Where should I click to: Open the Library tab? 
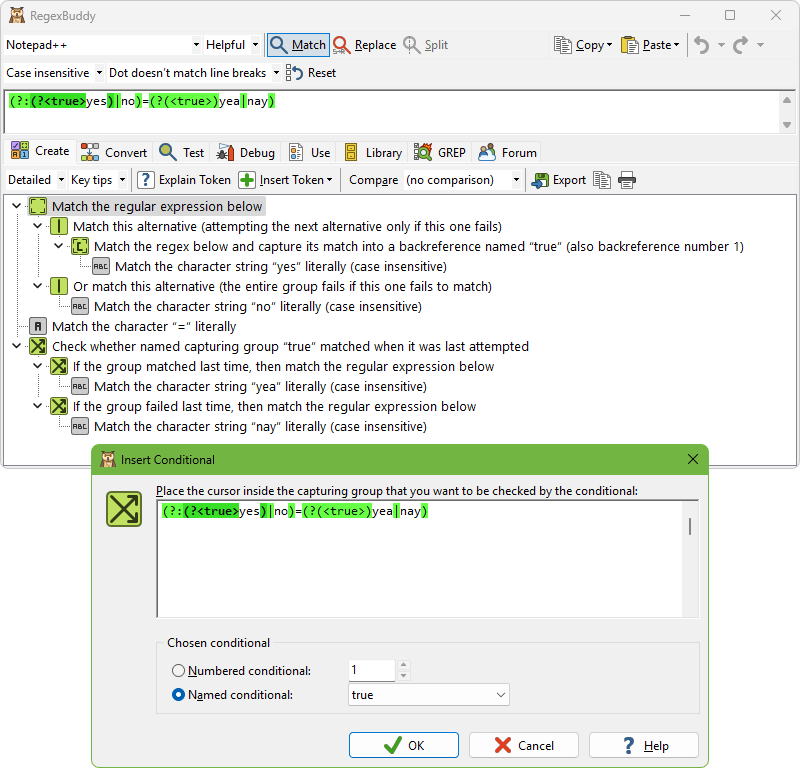click(373, 153)
